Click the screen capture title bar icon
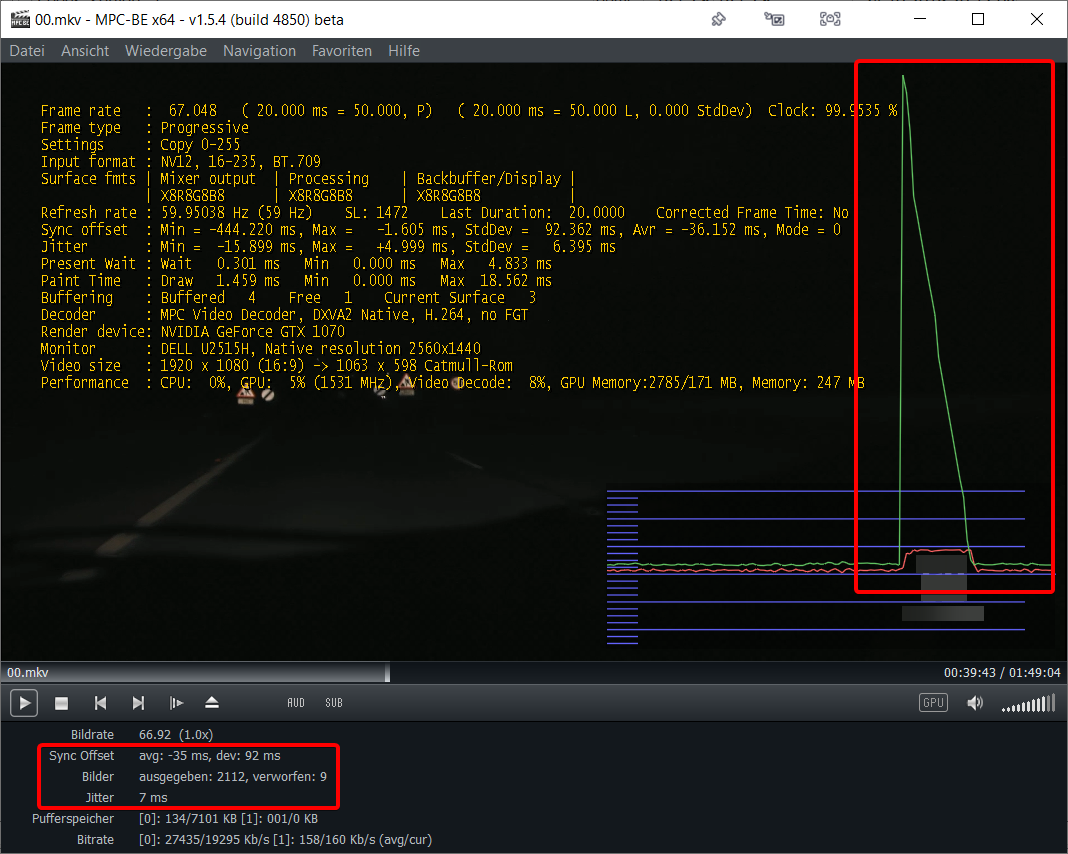 [x=830, y=19]
